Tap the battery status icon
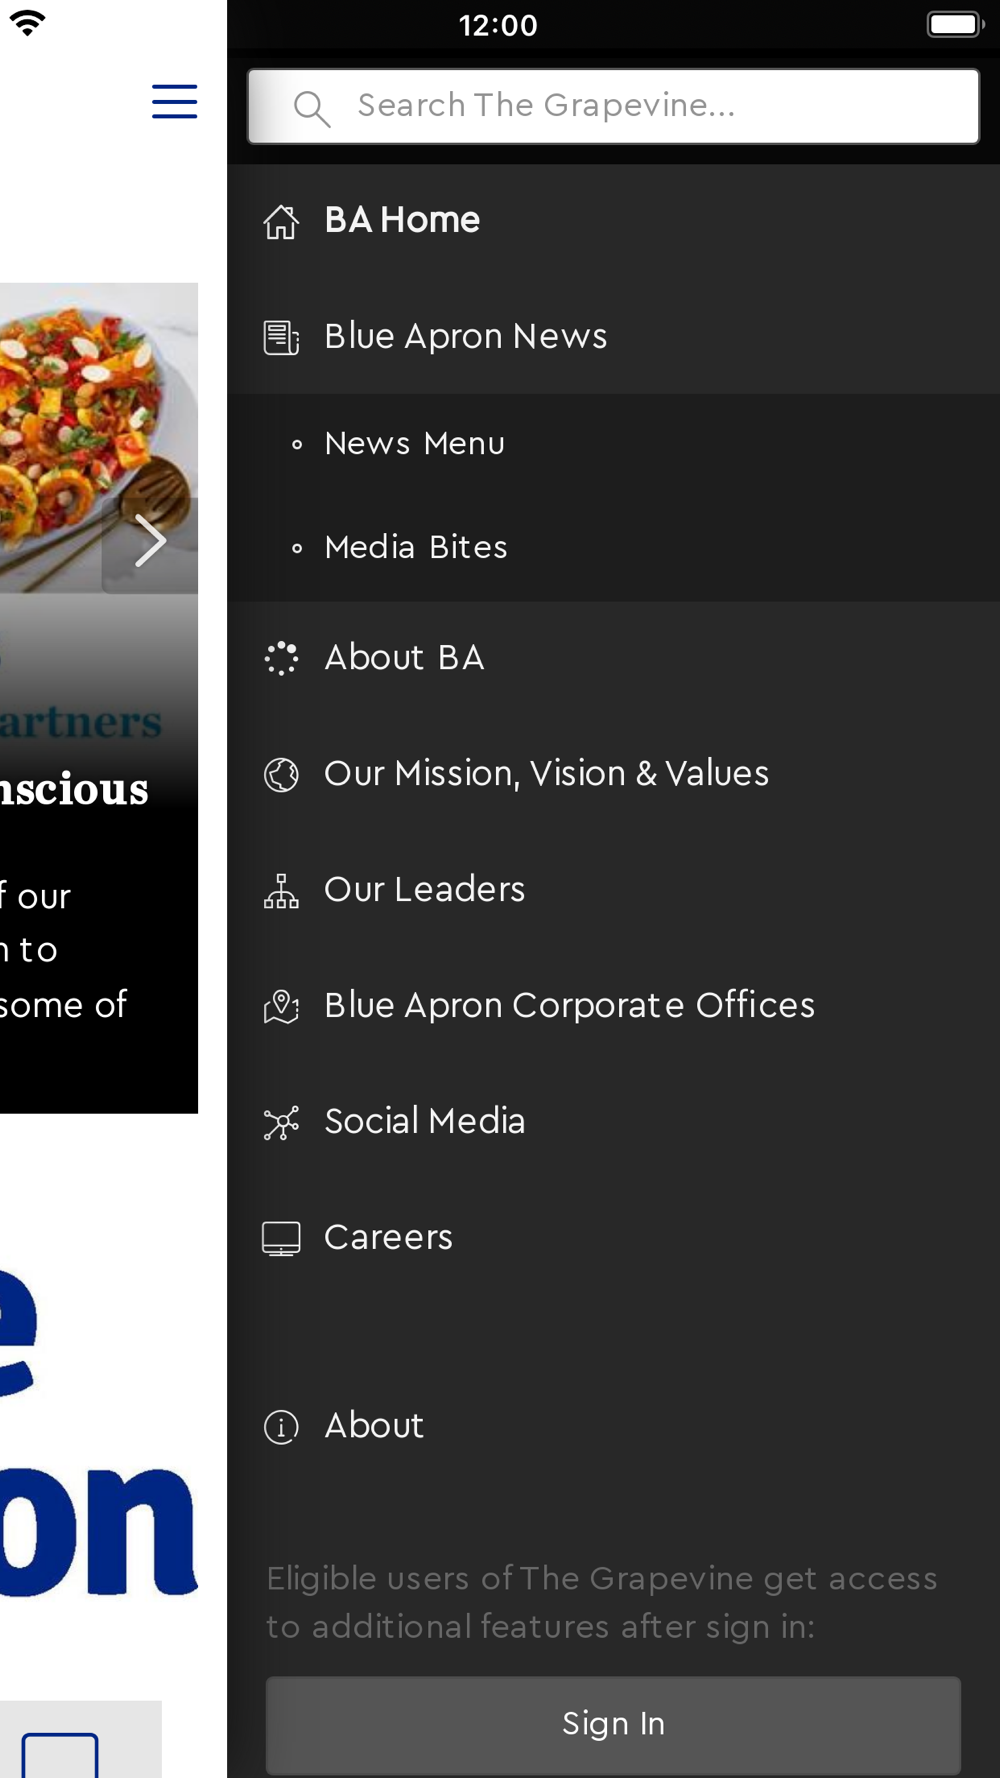The image size is (1000, 1778). coord(955,24)
